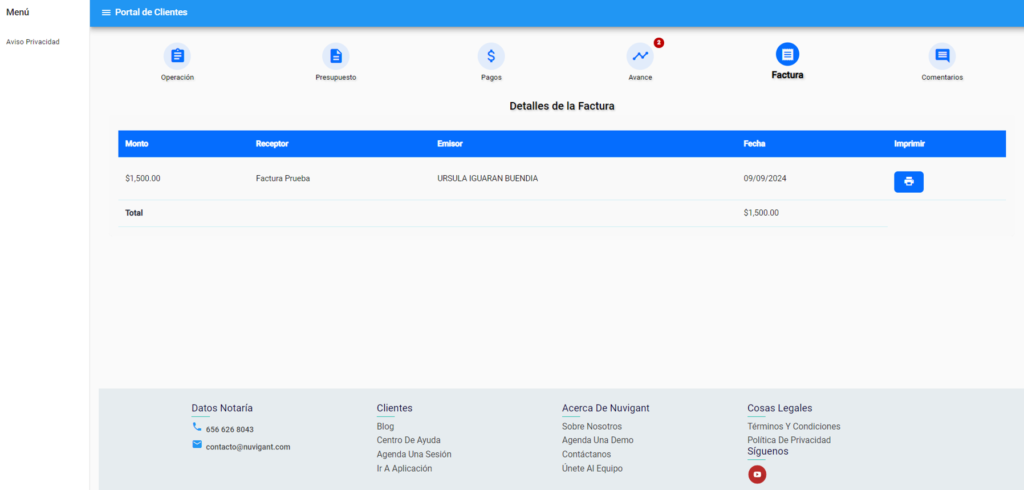Go to the Operación step icon

(178, 56)
